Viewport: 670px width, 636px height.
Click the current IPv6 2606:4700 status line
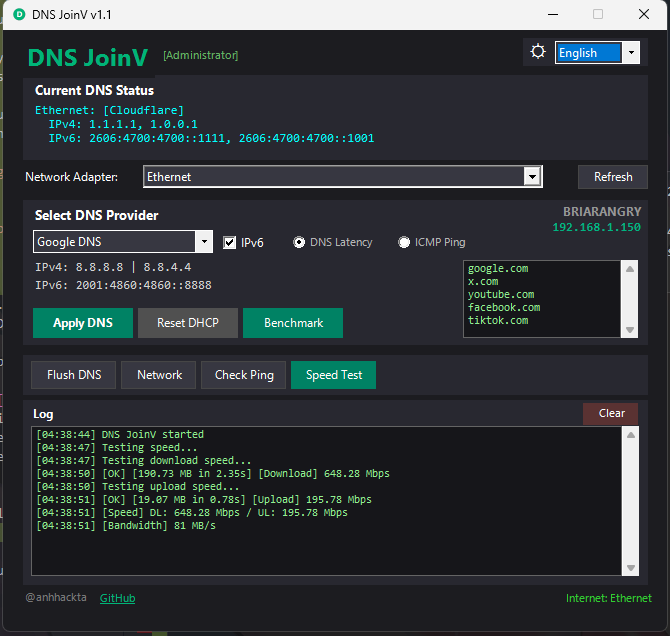[211, 138]
